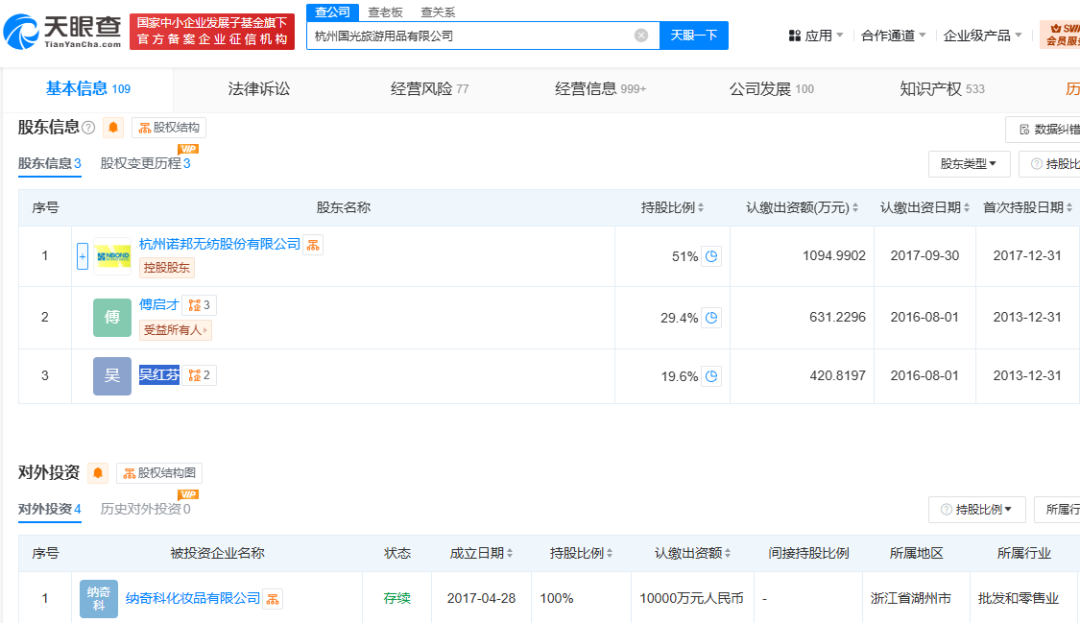The height and width of the screenshot is (623, 1080).
Task: Open the 股东类型 dropdown
Action: [968, 163]
